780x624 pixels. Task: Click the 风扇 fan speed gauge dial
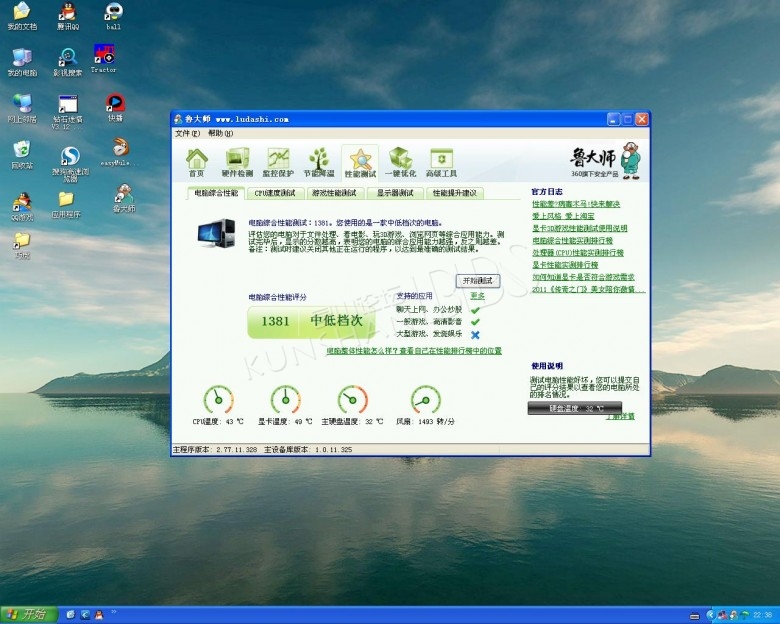click(x=426, y=399)
